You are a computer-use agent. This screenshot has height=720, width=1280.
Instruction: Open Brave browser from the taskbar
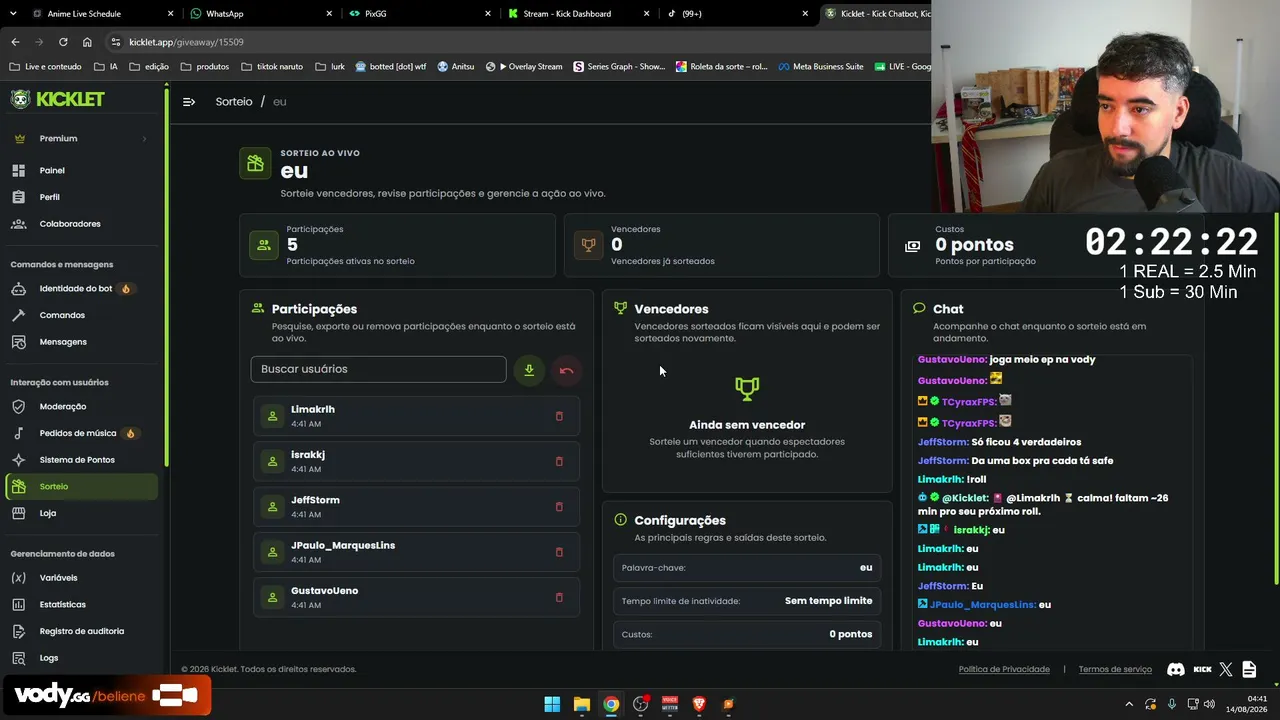(699, 704)
